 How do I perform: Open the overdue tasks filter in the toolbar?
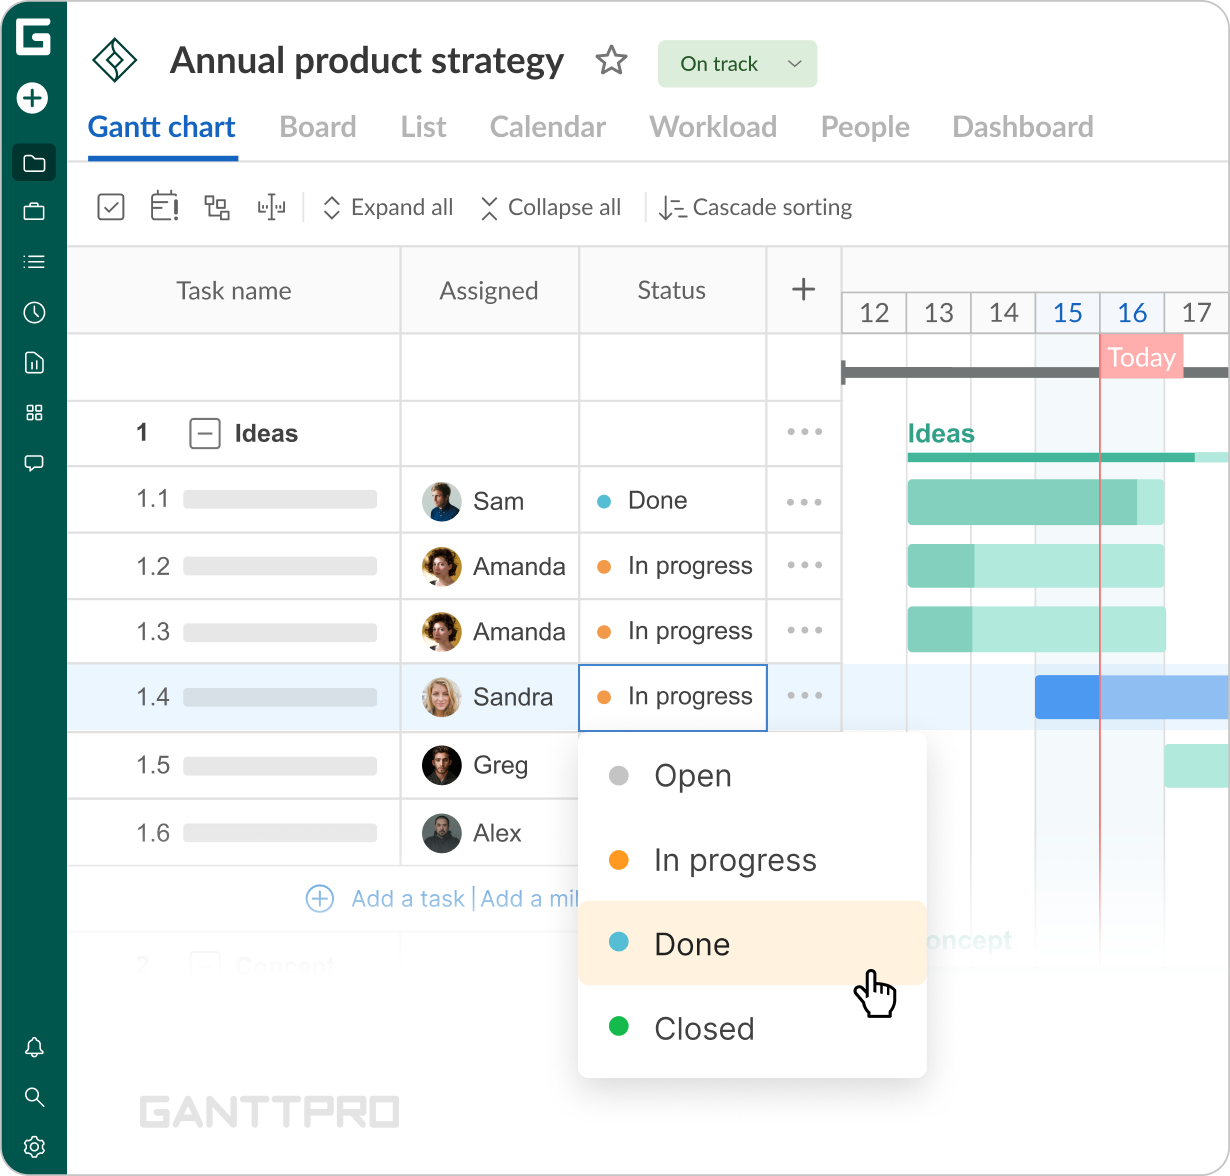[164, 206]
